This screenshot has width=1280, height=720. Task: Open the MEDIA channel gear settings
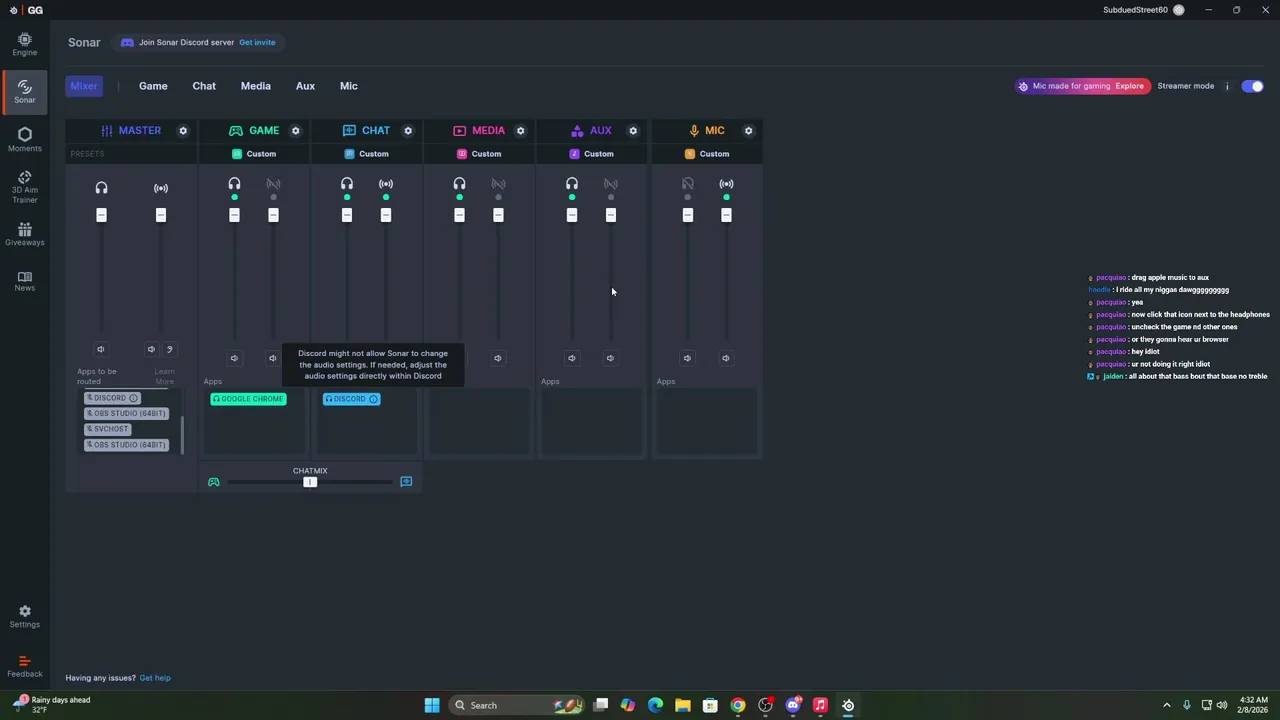(520, 131)
